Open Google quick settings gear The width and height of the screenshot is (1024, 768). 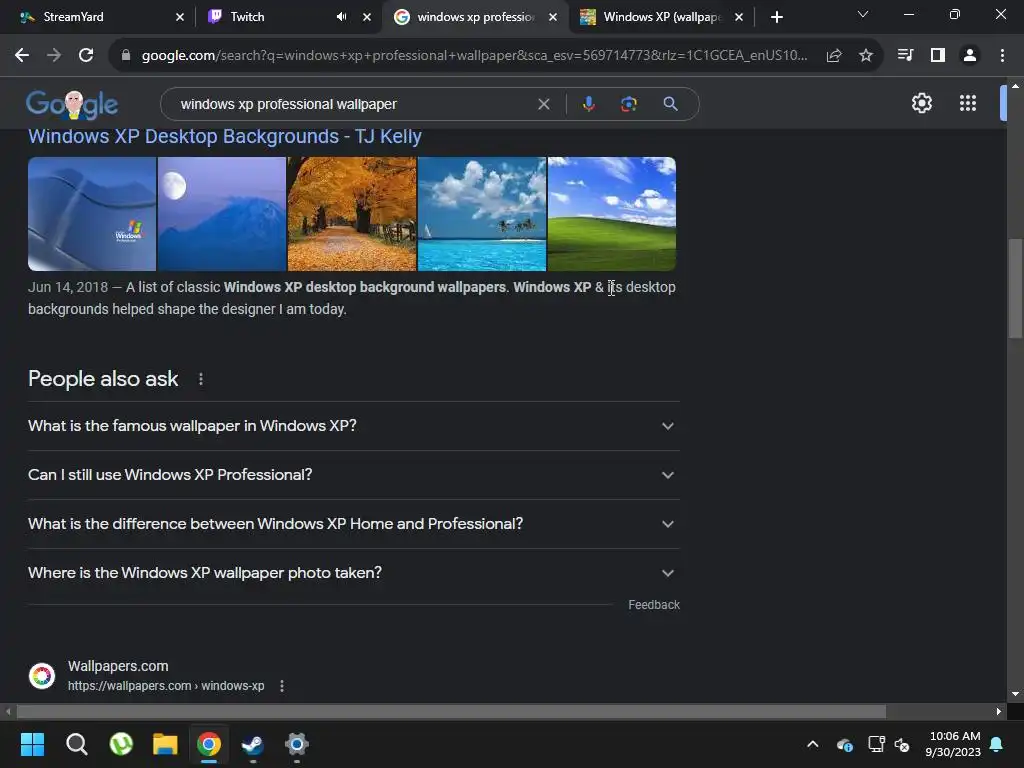(921, 103)
